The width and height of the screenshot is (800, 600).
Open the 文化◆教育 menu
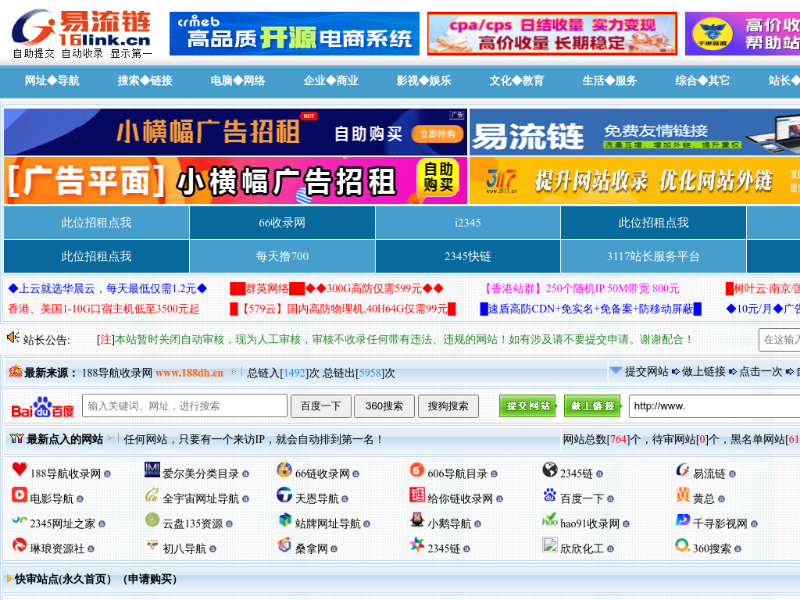516,81
